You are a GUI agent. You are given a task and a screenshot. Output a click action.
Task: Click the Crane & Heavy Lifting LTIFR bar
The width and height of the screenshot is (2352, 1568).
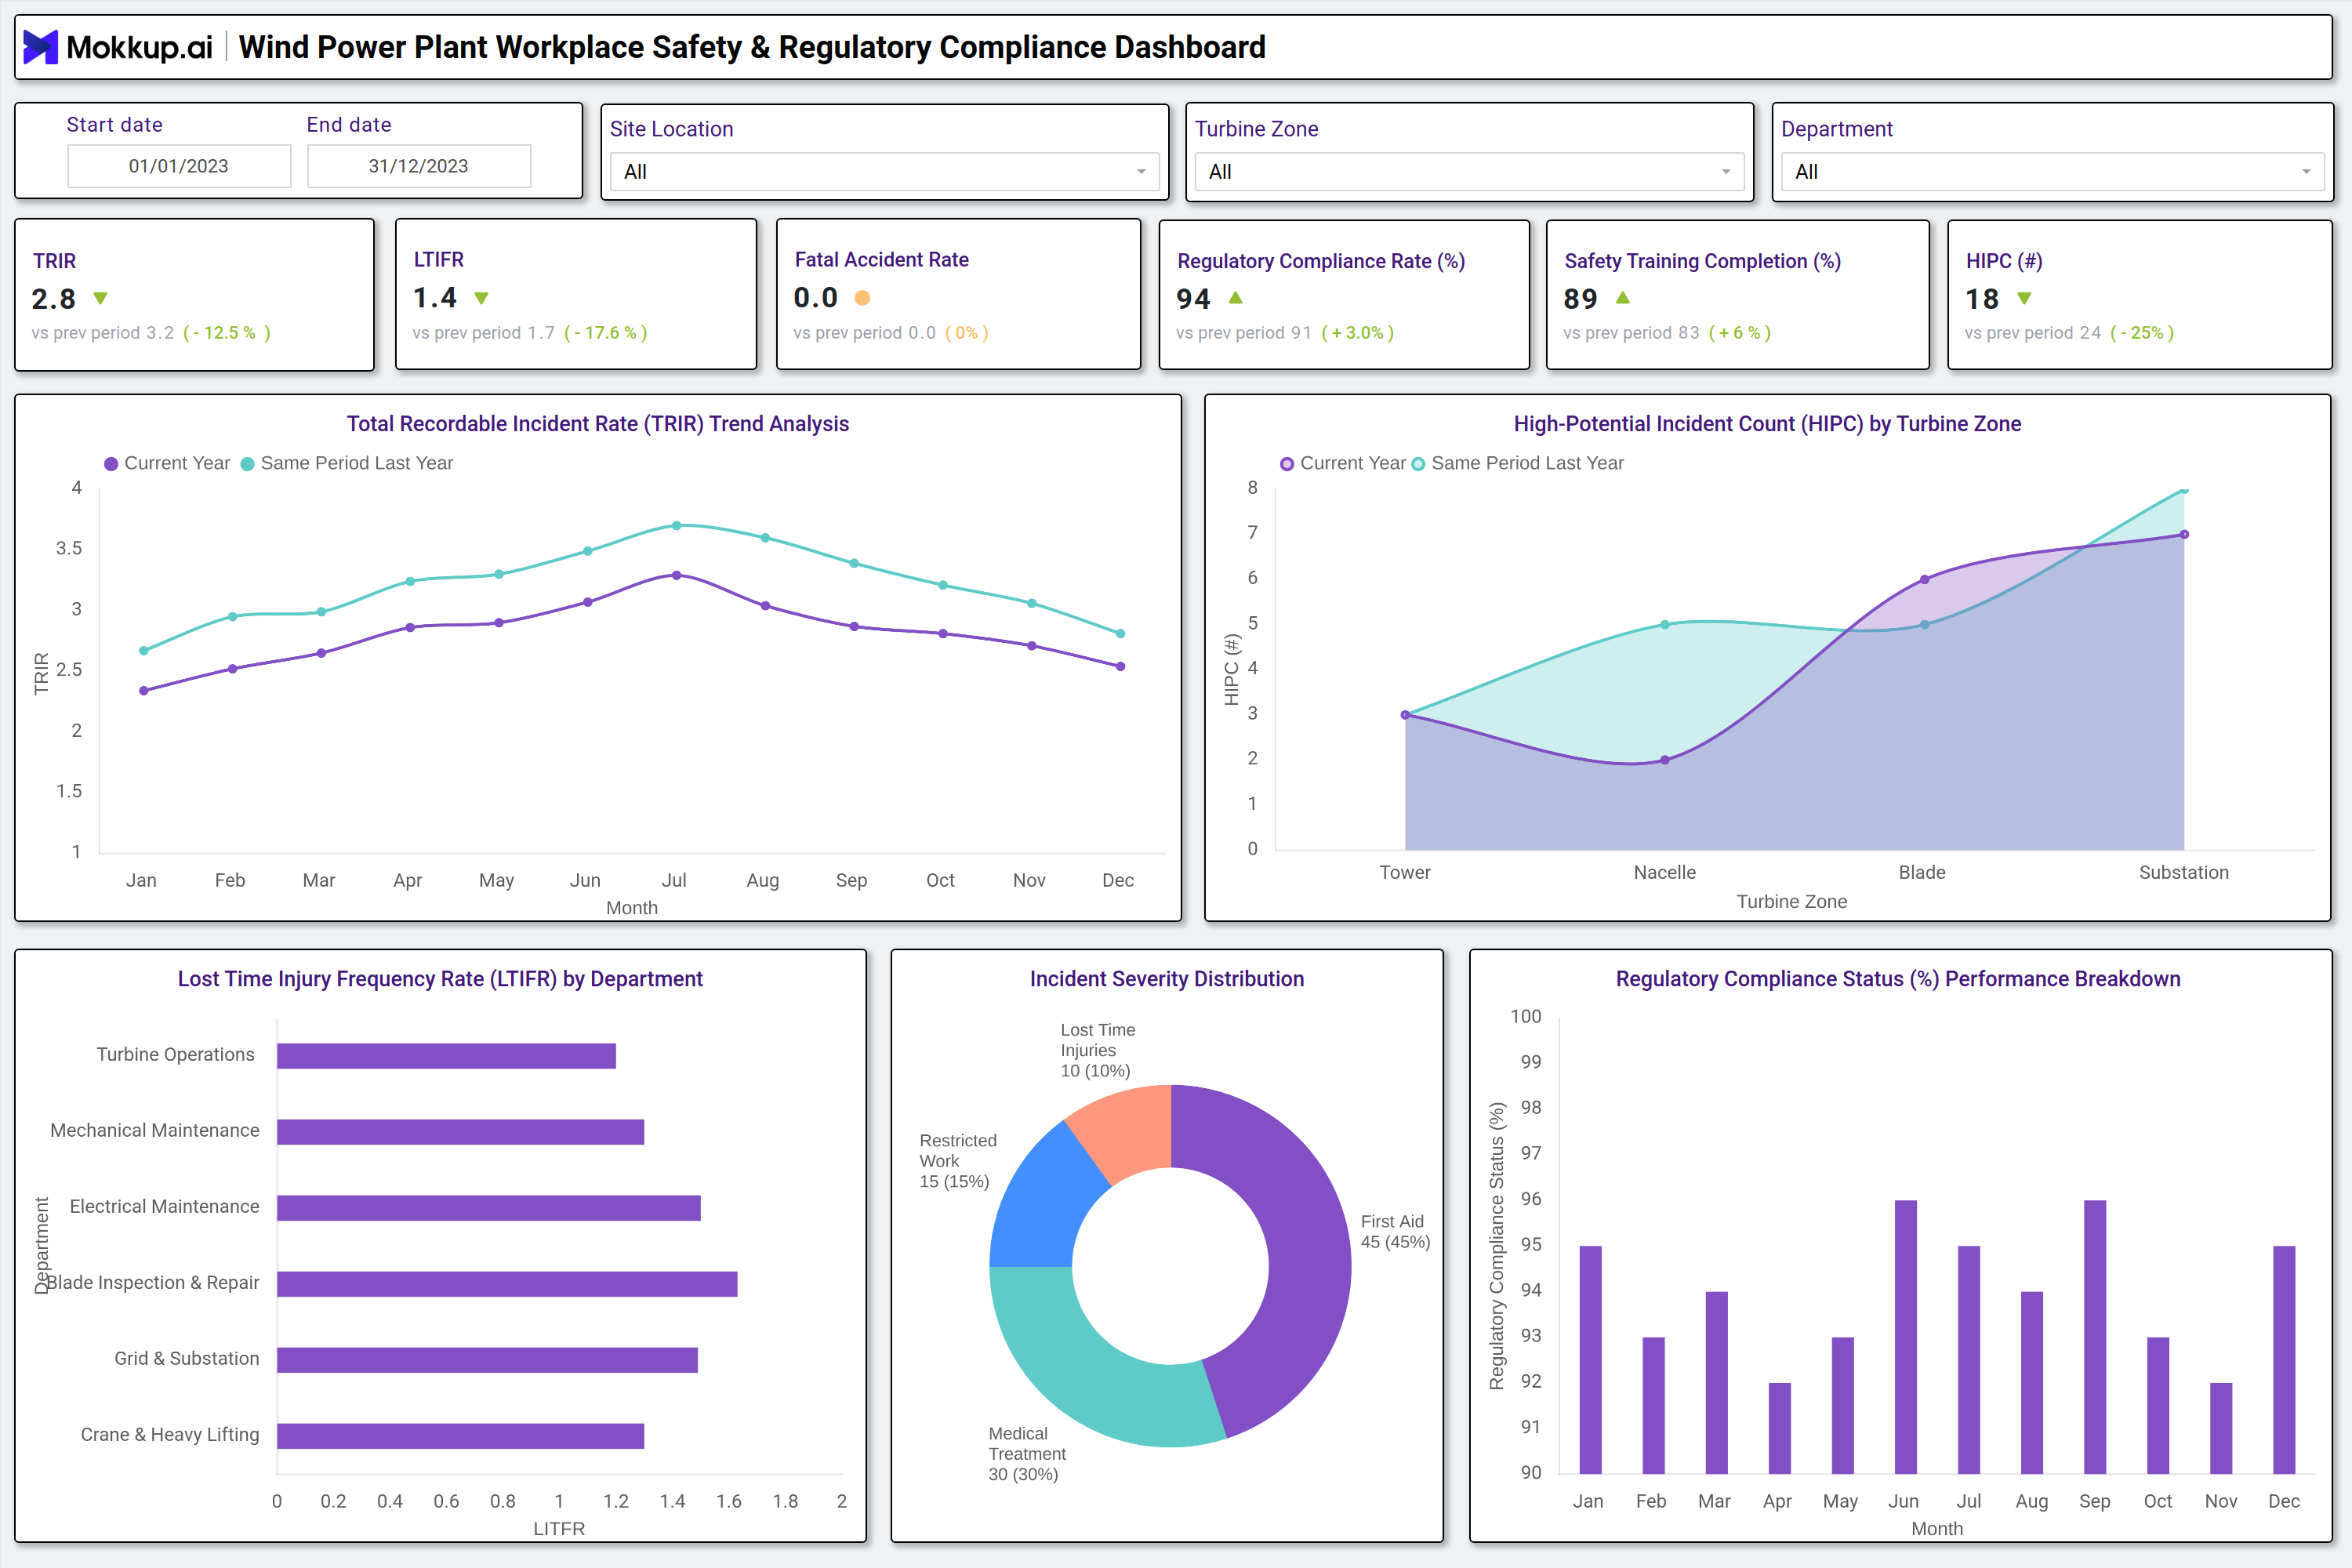click(x=460, y=1436)
